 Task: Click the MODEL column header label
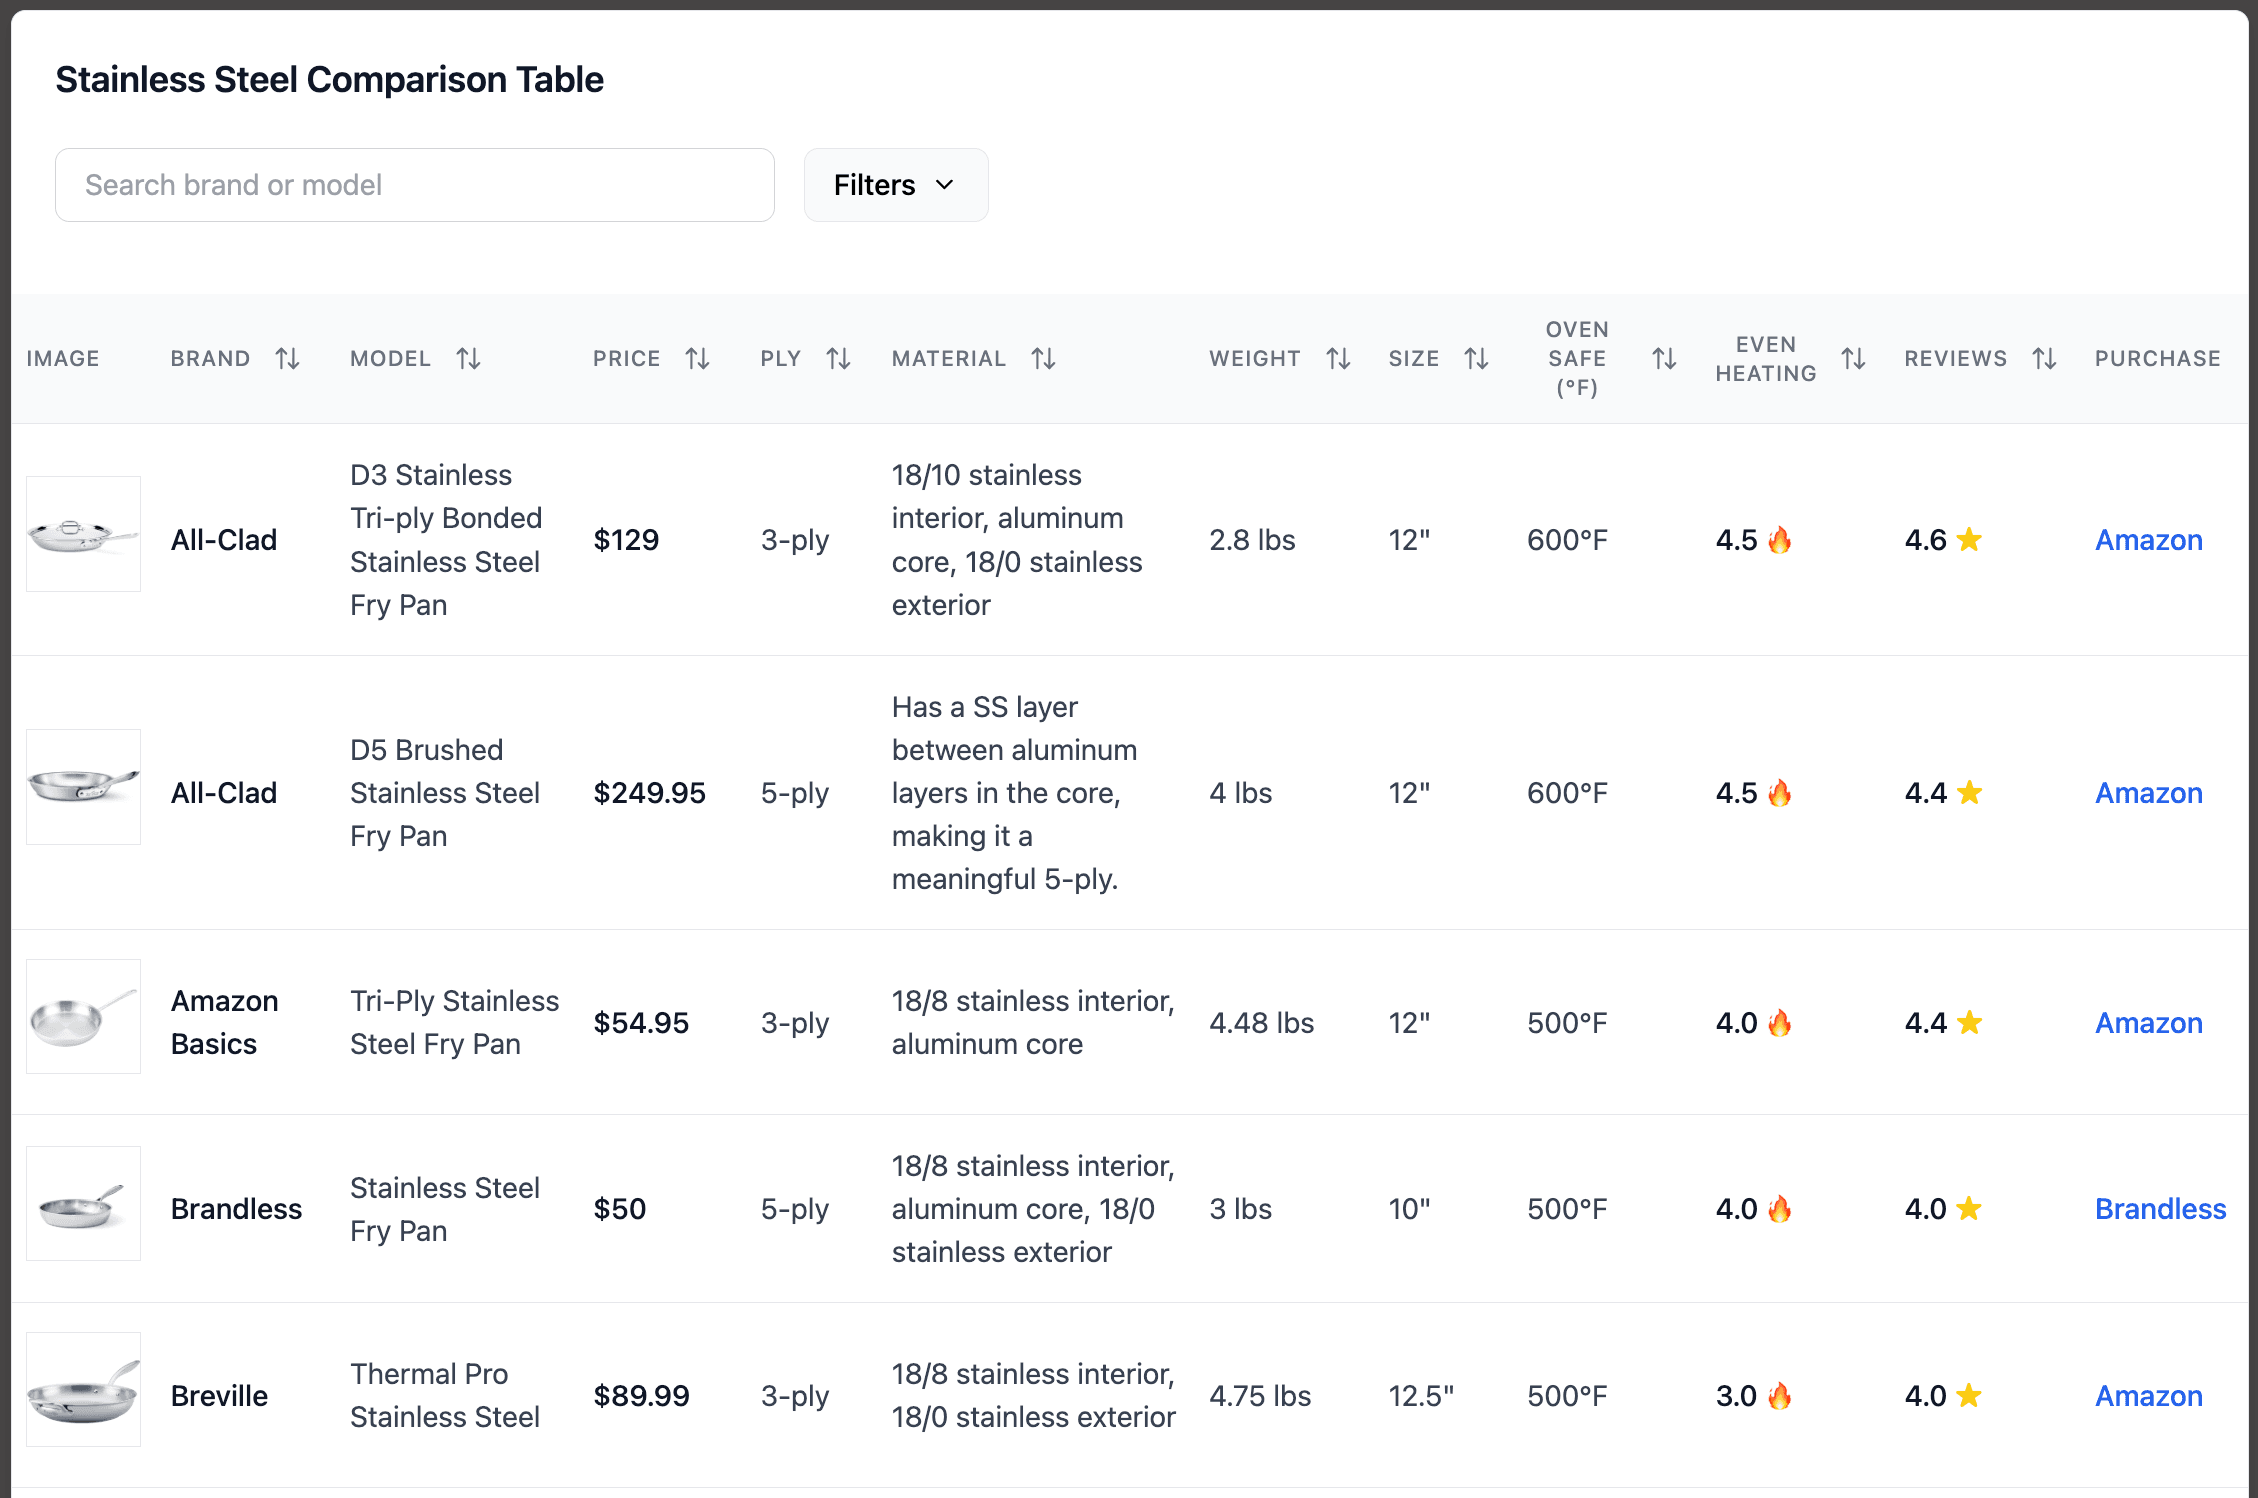(x=390, y=358)
